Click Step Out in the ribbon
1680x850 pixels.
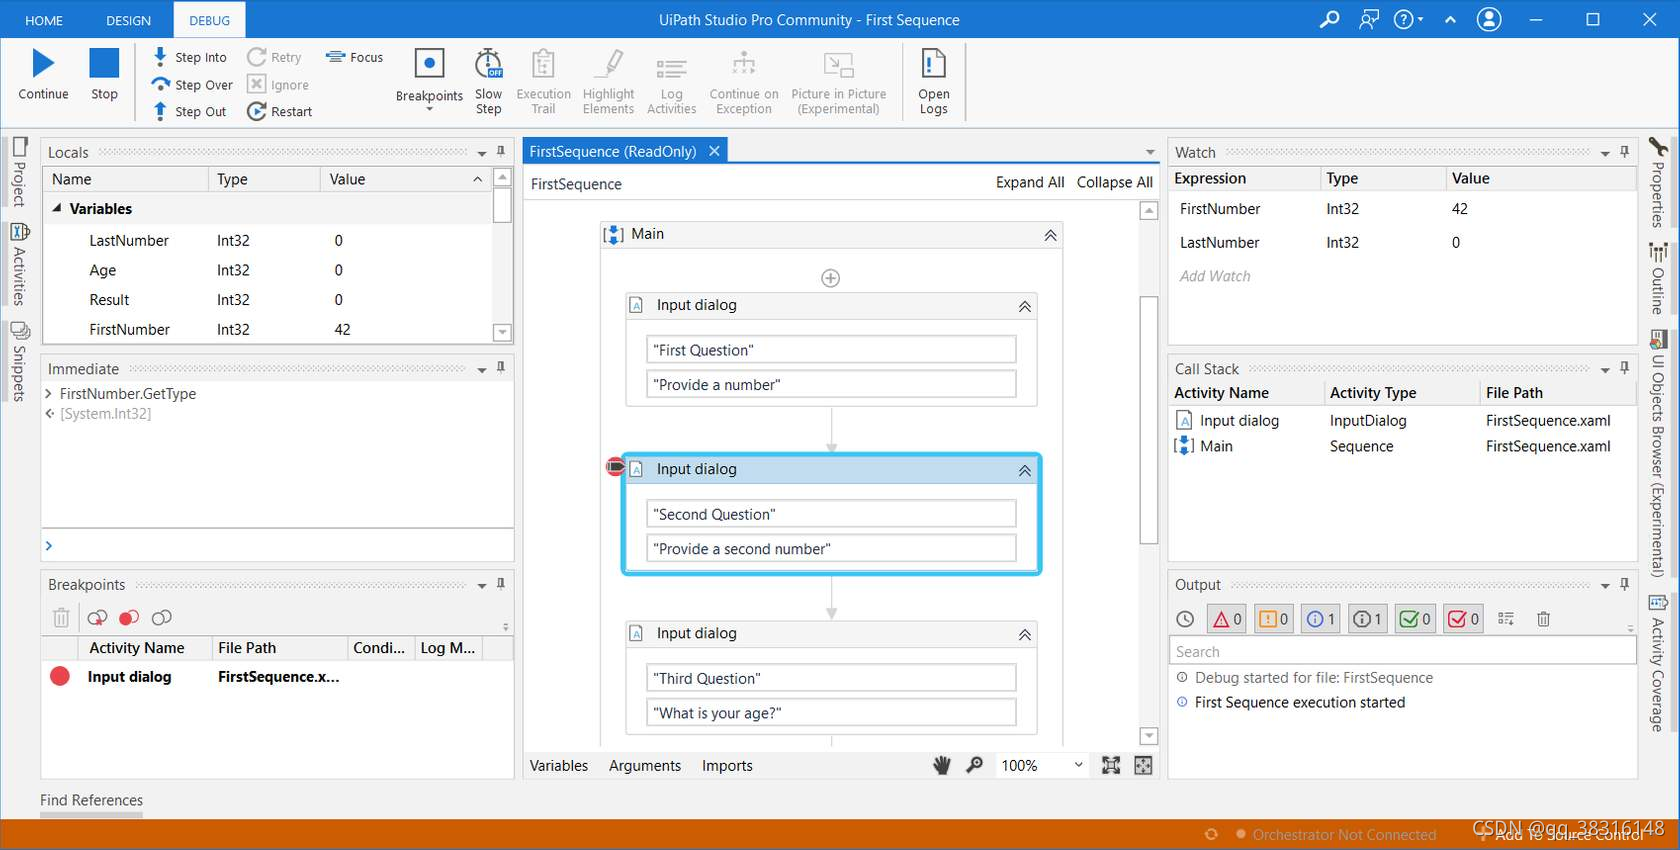click(189, 111)
